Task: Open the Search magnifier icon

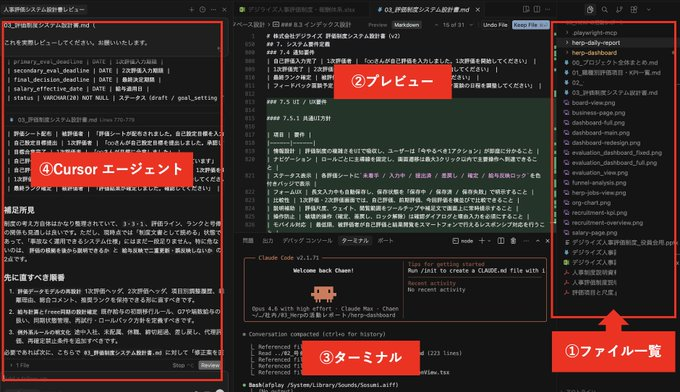Action: pos(605,10)
